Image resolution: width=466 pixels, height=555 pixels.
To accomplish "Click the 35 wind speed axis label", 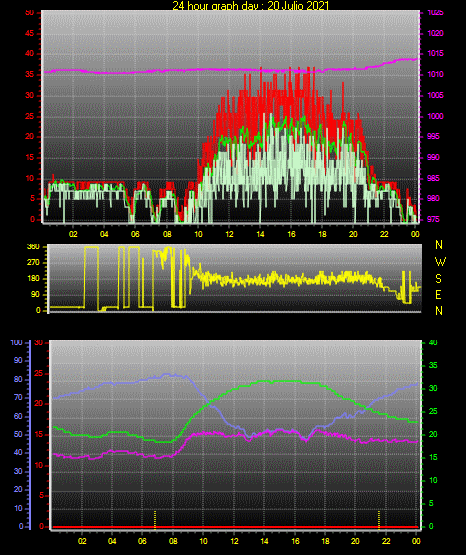I will point(30,74).
